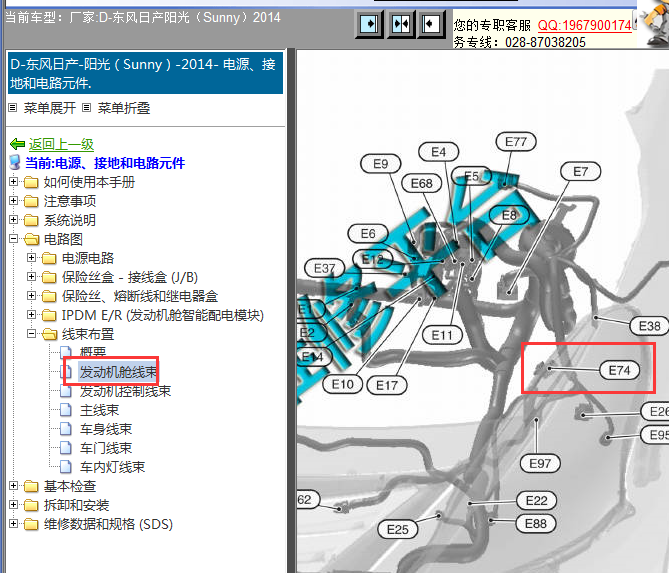669x573 pixels.
Task: Click the E68 connector label
Action: [x=422, y=183]
